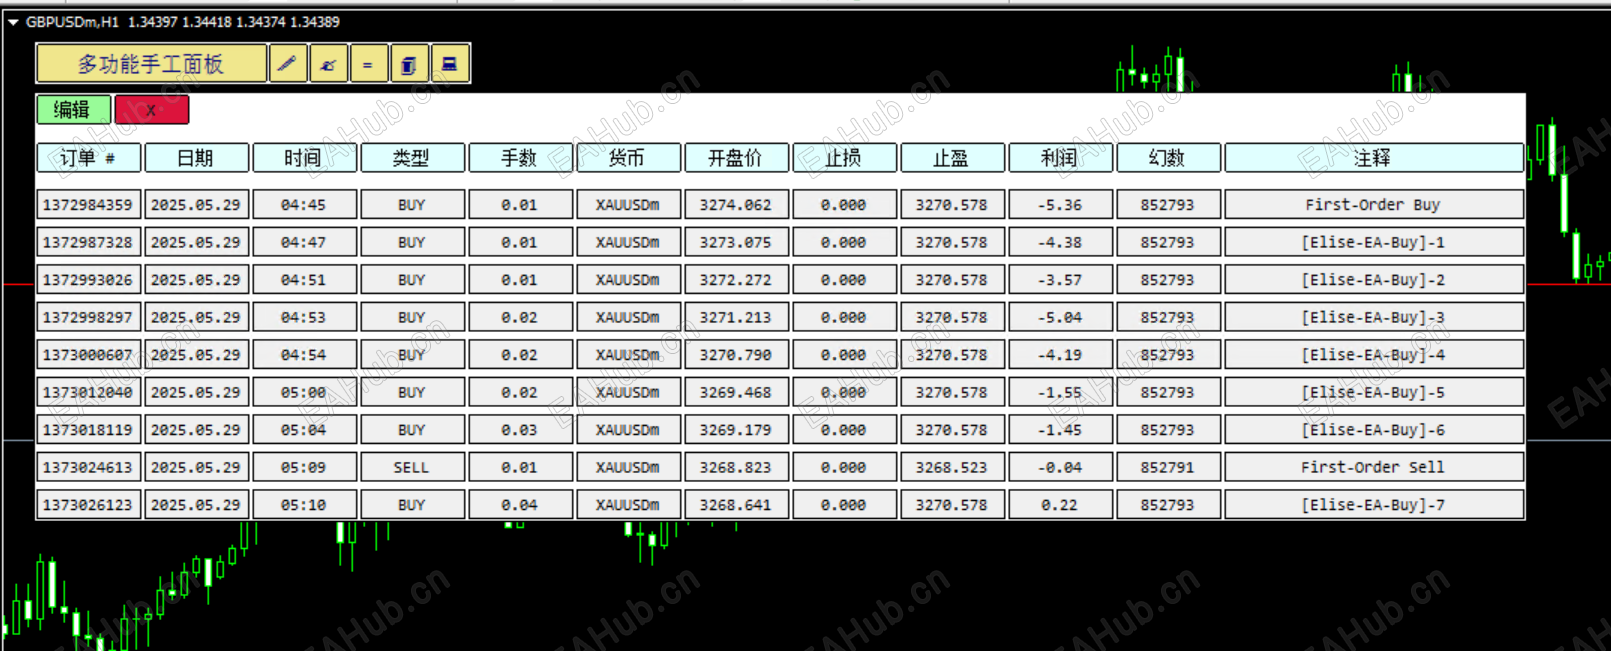Sort by the 订单 # column header
Screen dimensions: 1611x651
[x=88, y=158]
